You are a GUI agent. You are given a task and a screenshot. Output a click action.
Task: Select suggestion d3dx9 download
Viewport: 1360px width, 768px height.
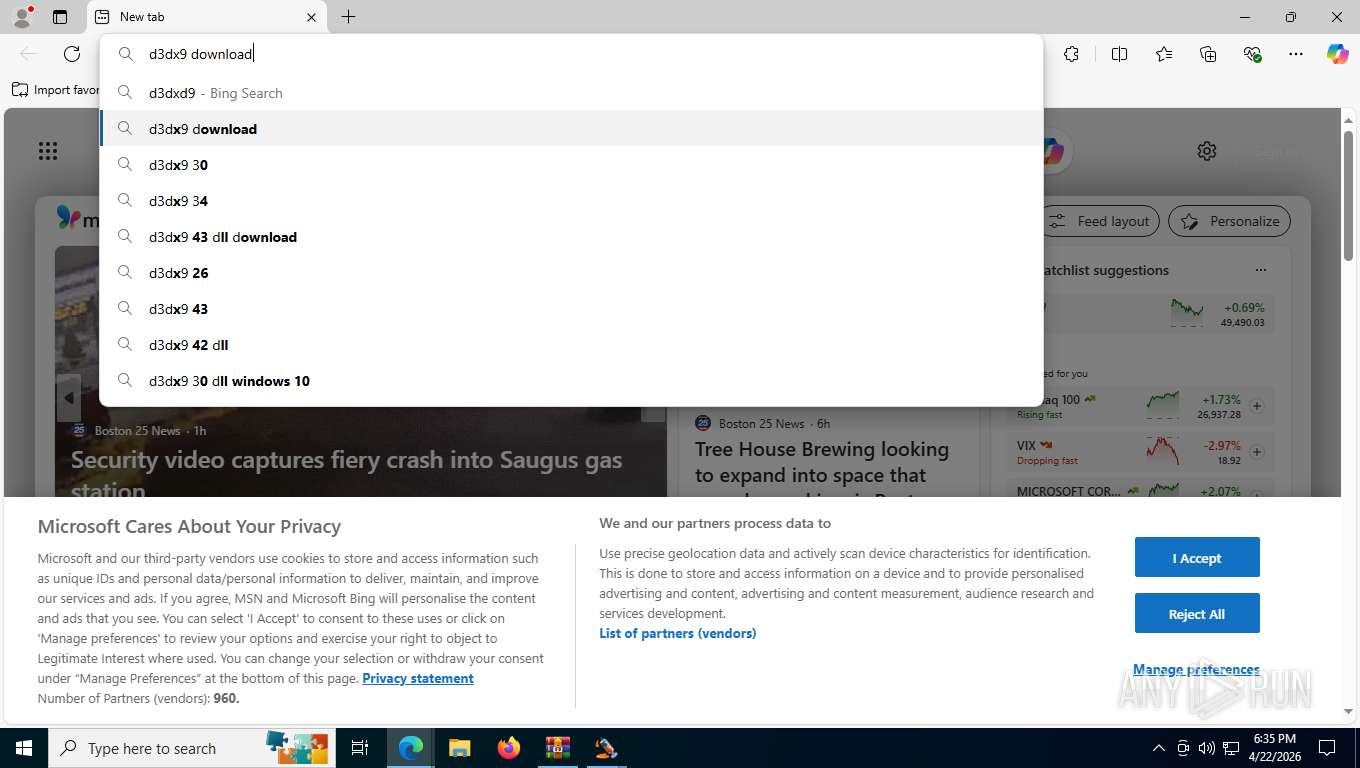click(571, 129)
